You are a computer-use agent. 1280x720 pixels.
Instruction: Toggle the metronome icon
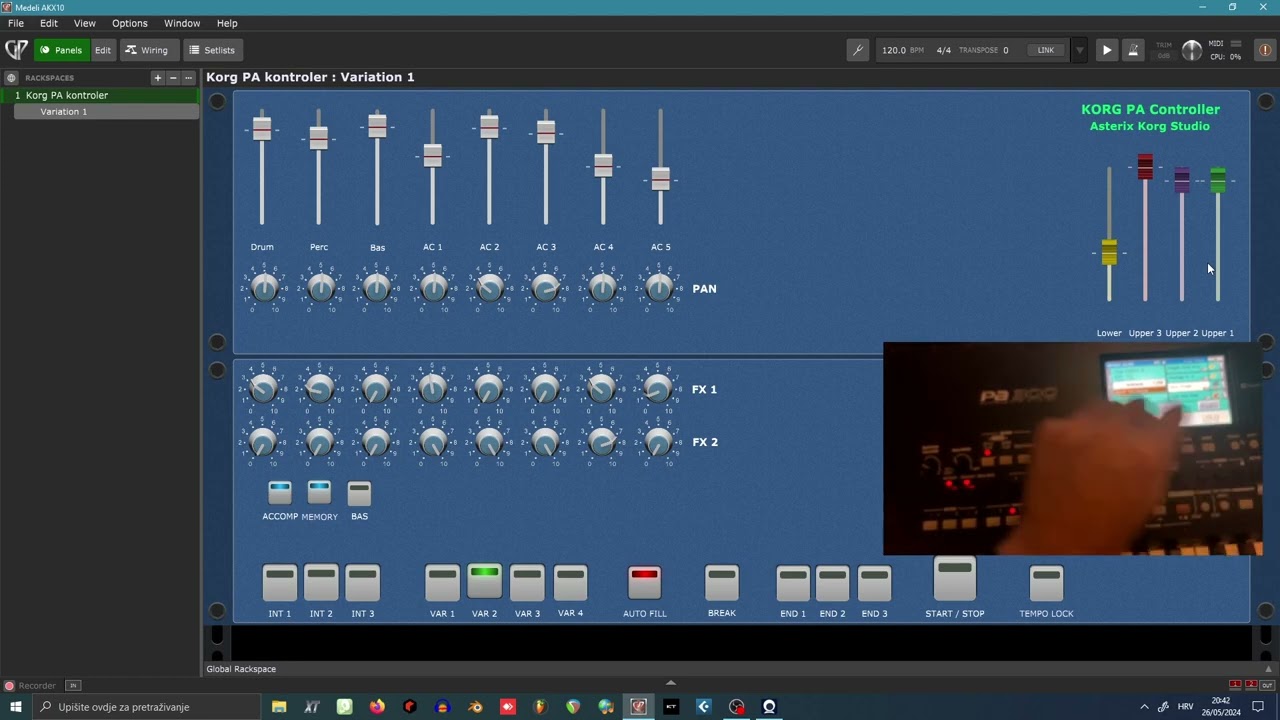click(x=1133, y=50)
